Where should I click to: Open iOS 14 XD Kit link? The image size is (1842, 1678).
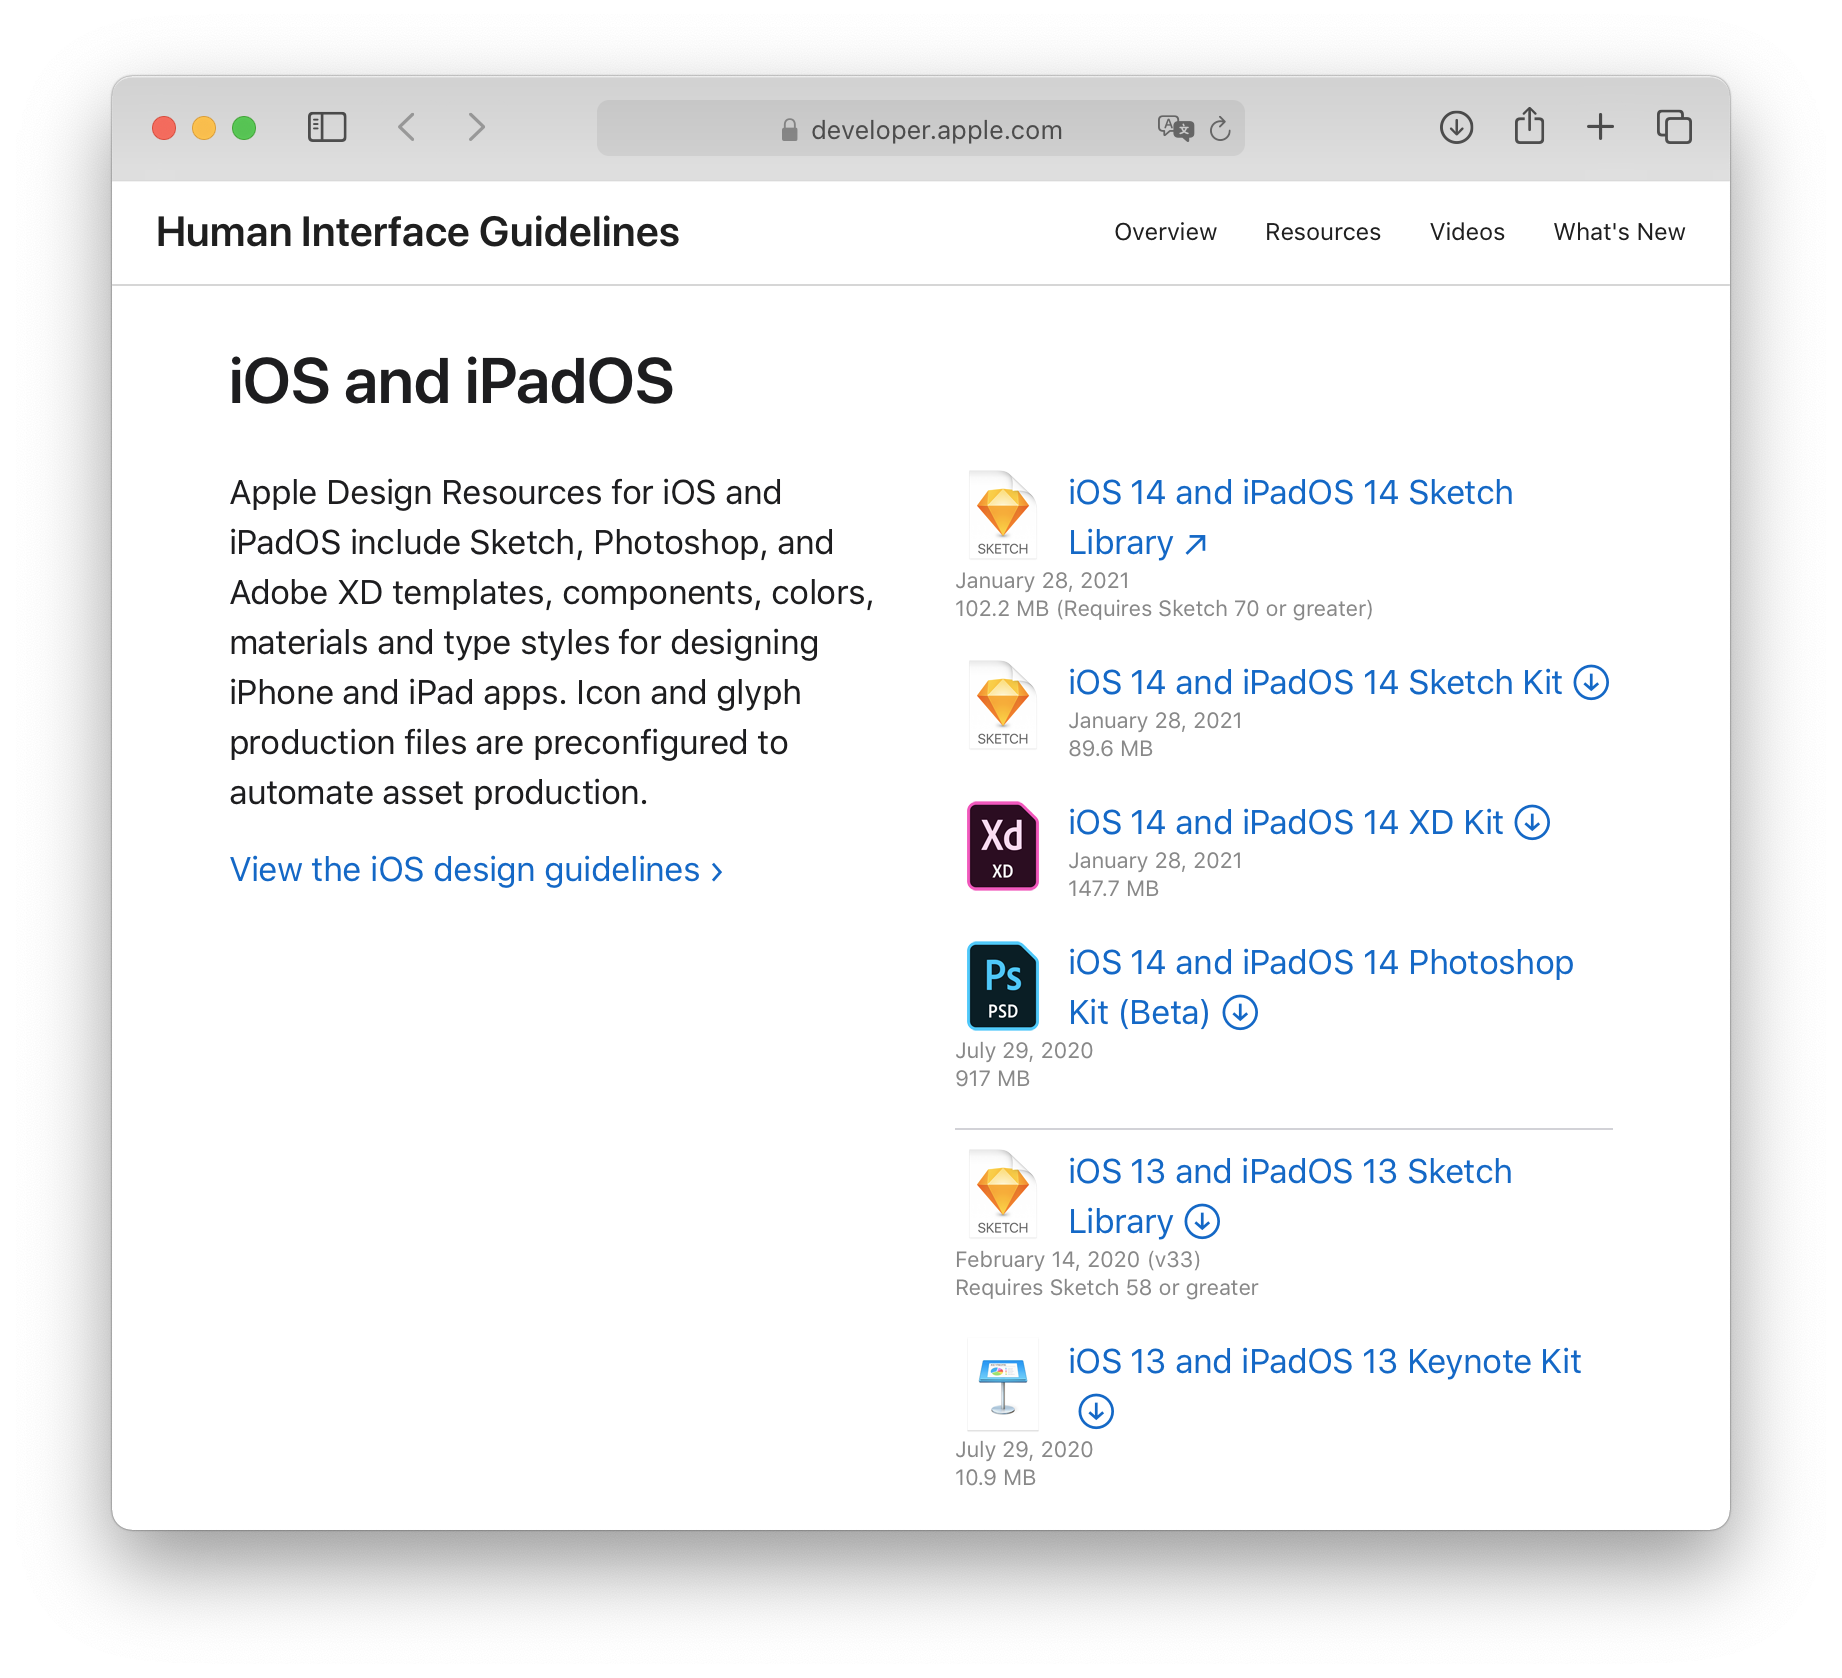click(x=1285, y=822)
